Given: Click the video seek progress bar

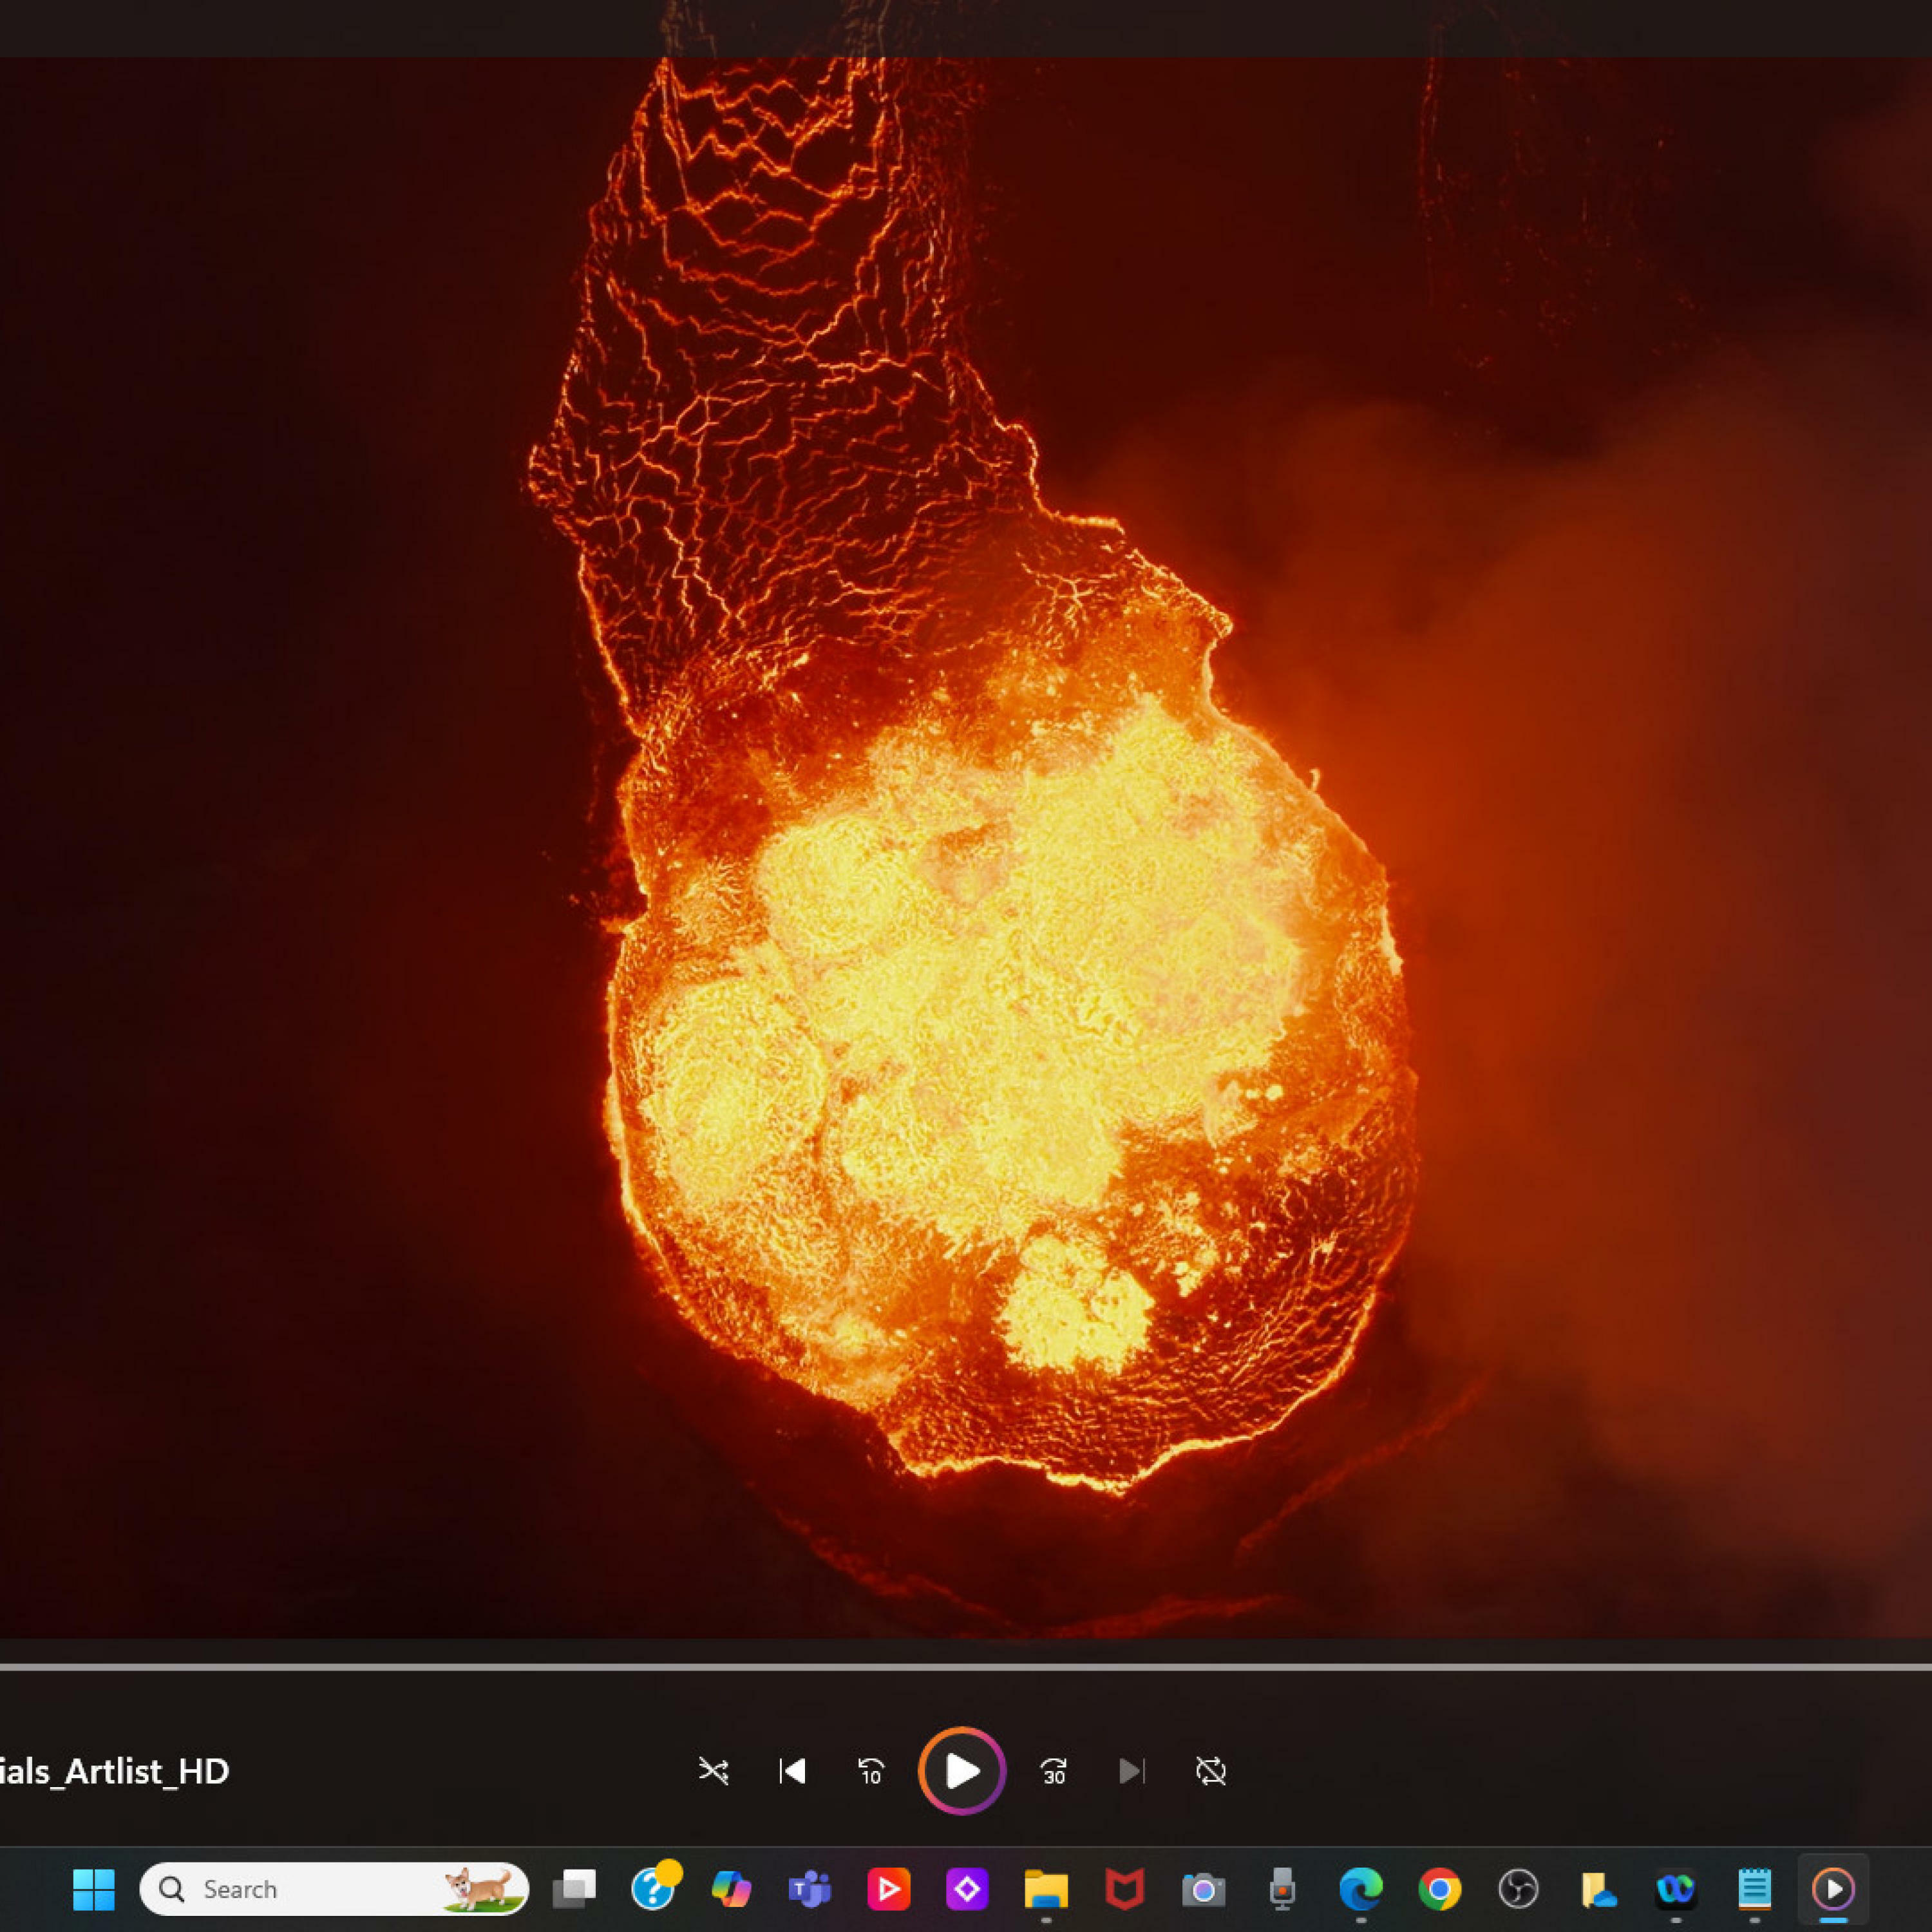Looking at the screenshot, I should [x=966, y=1667].
